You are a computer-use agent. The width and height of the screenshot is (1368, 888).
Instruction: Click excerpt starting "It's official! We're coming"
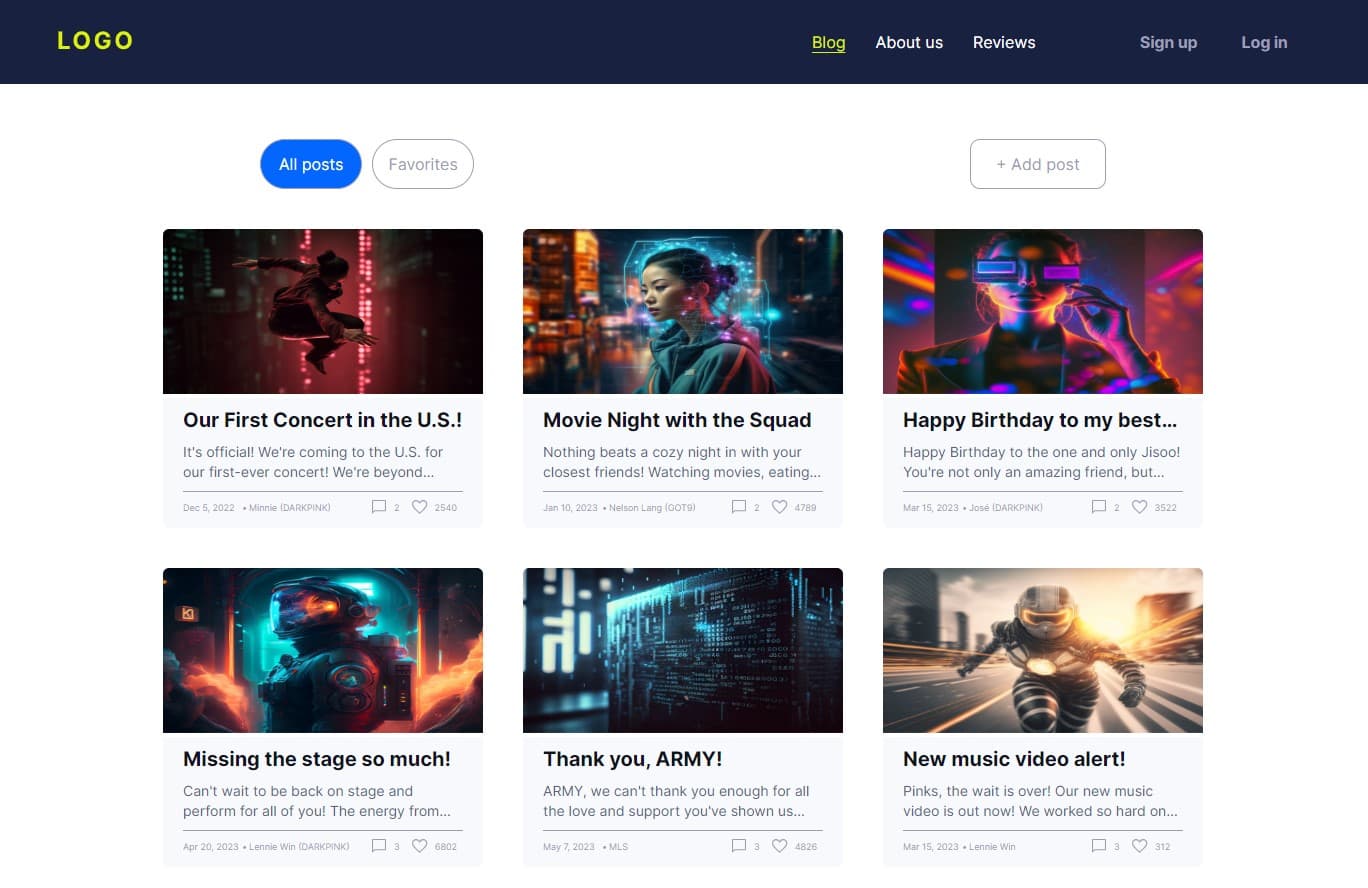[313, 462]
